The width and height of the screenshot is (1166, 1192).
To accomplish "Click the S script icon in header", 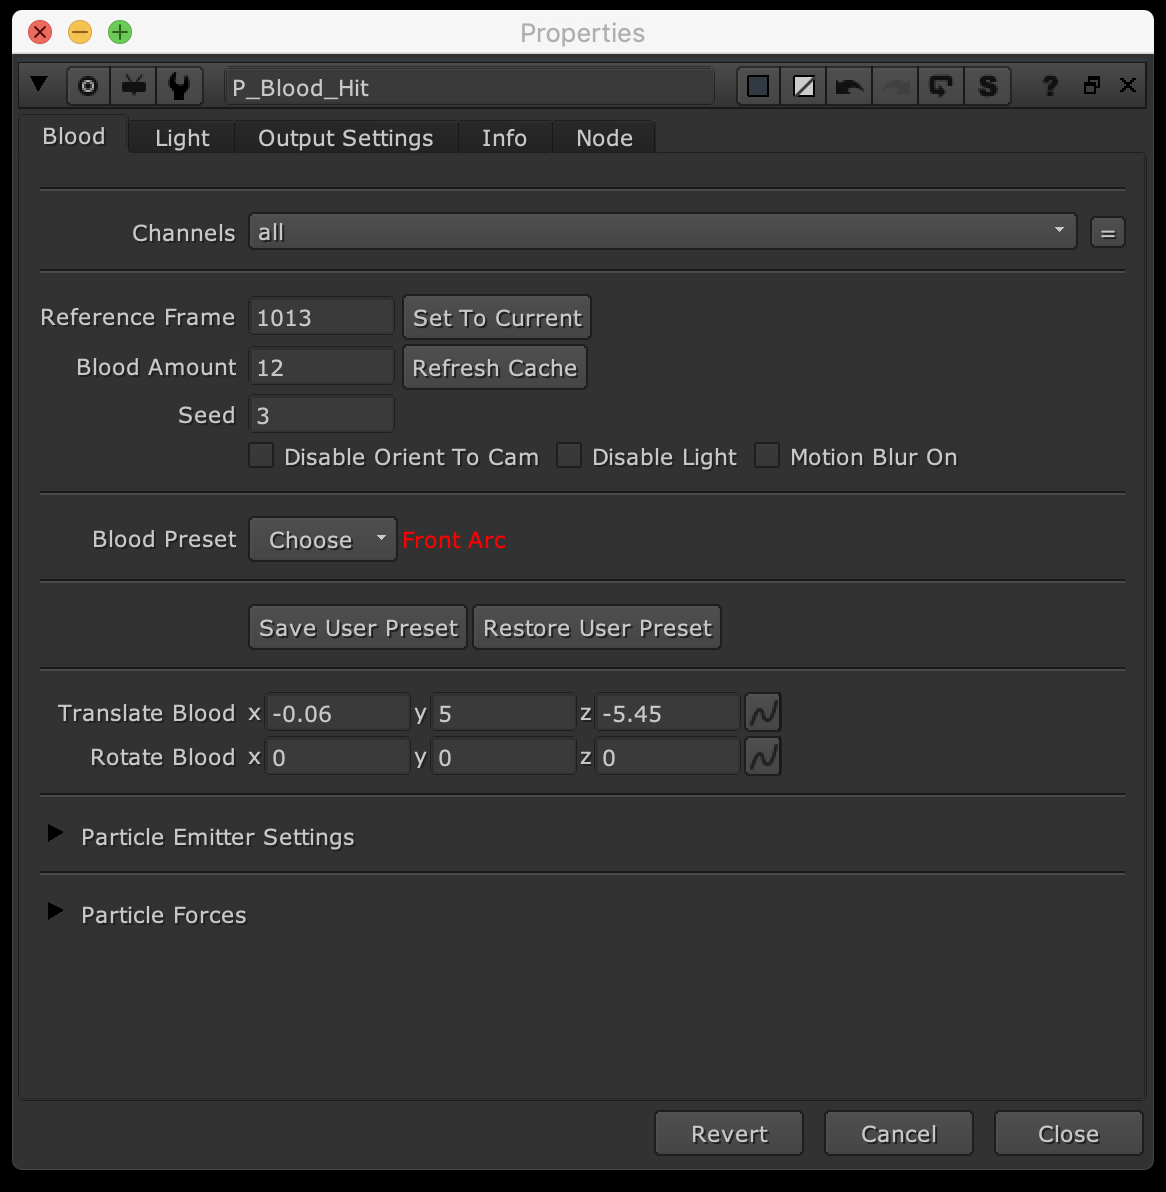I will [987, 87].
